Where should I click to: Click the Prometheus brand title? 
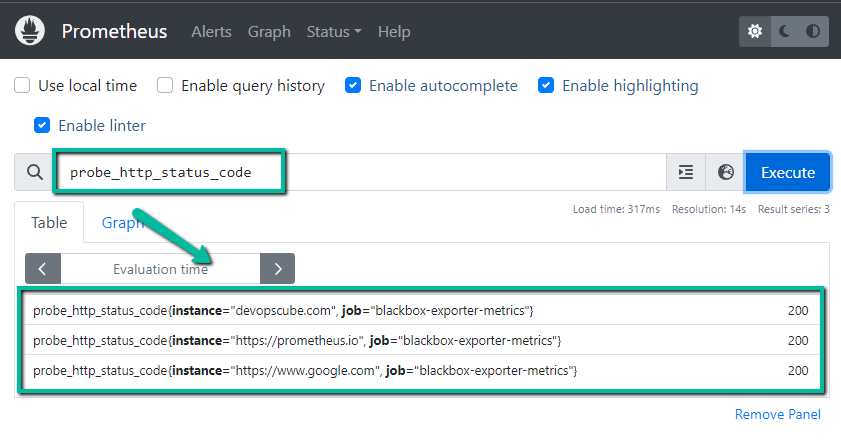(114, 31)
